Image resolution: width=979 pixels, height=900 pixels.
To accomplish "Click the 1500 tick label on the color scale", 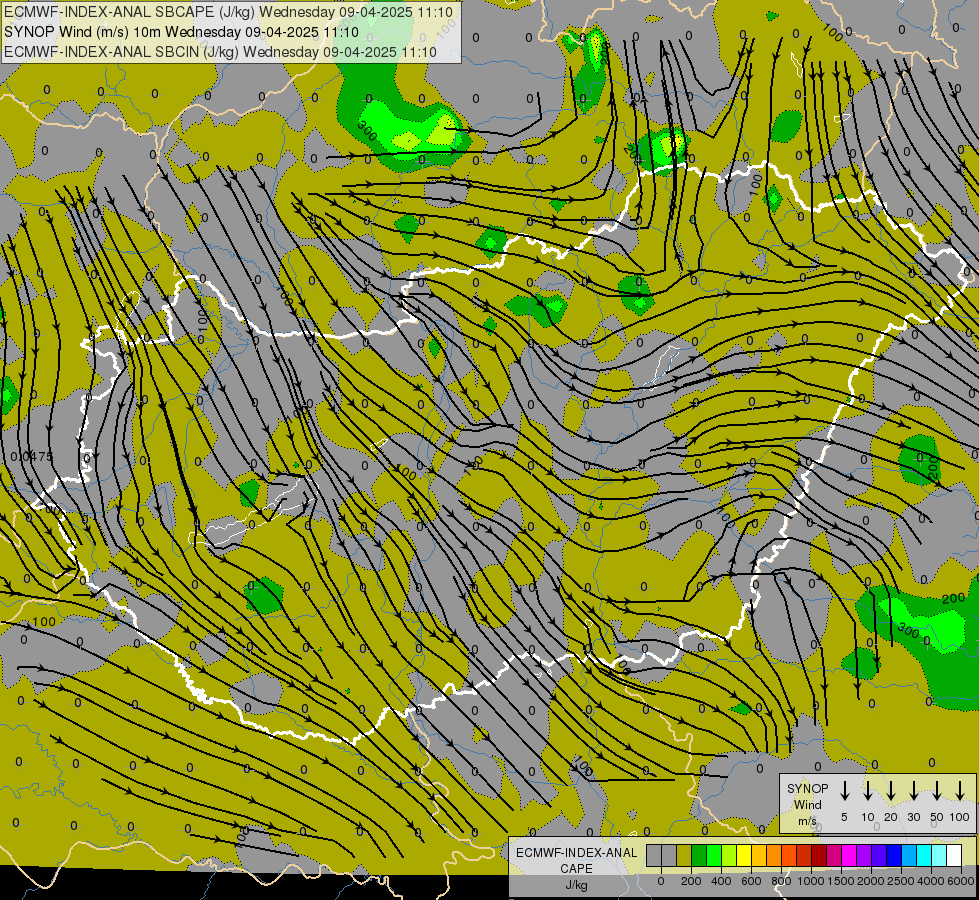I will 841,881.
